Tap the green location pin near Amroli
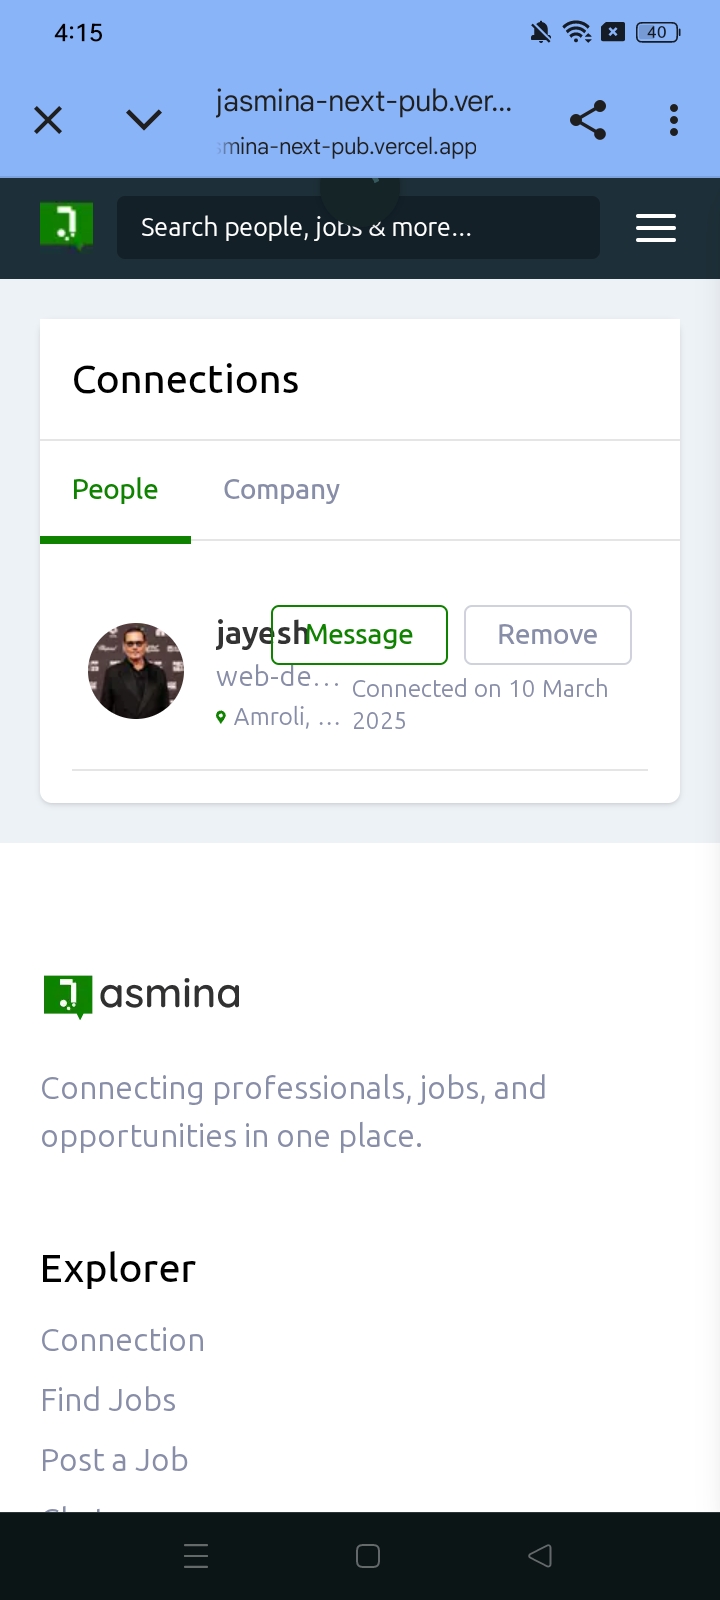 (221, 718)
